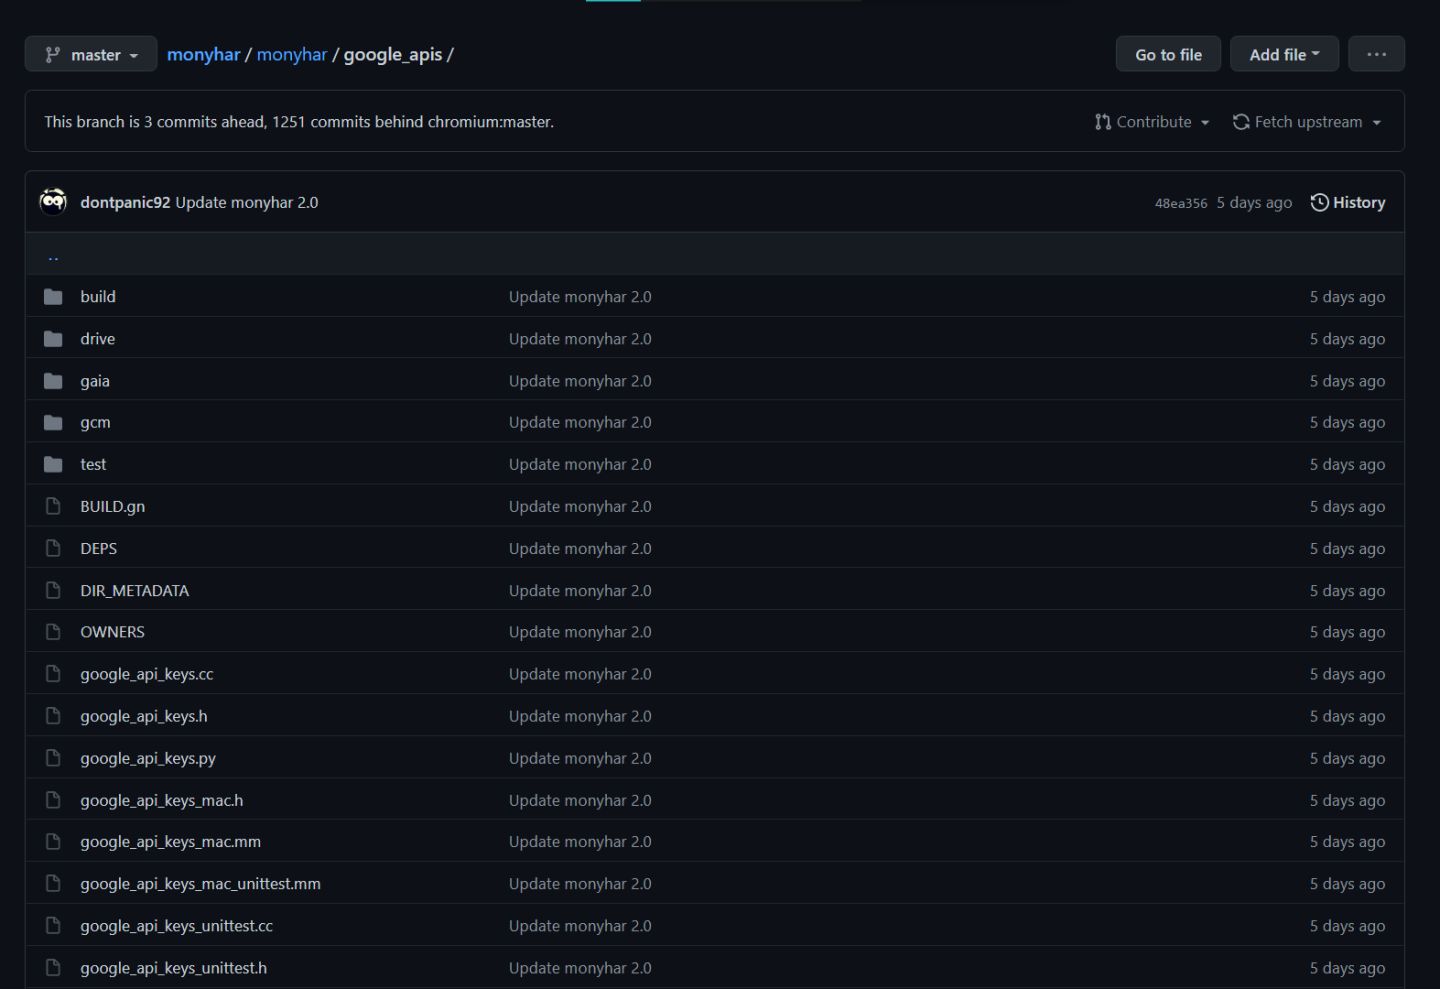Click the OWNERS file icon
The height and width of the screenshot is (989, 1440).
53,632
